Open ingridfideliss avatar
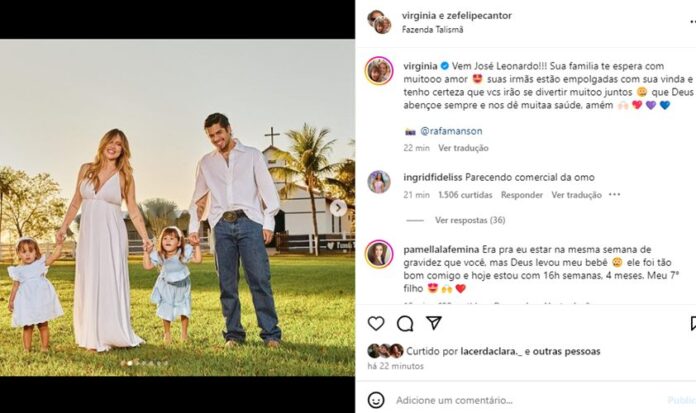 [379, 182]
